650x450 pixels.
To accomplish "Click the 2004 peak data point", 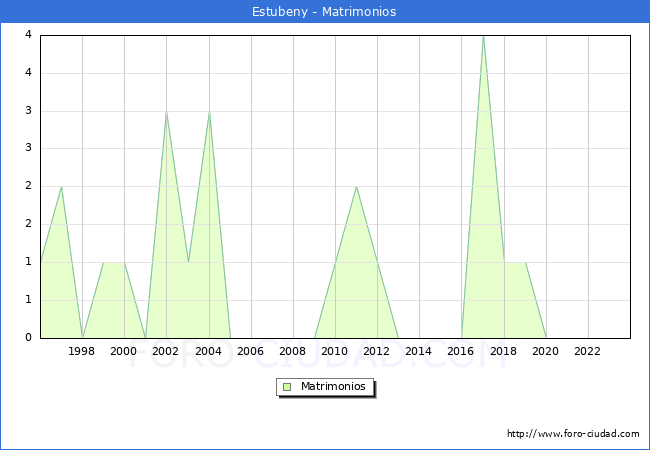I will [x=209, y=112].
